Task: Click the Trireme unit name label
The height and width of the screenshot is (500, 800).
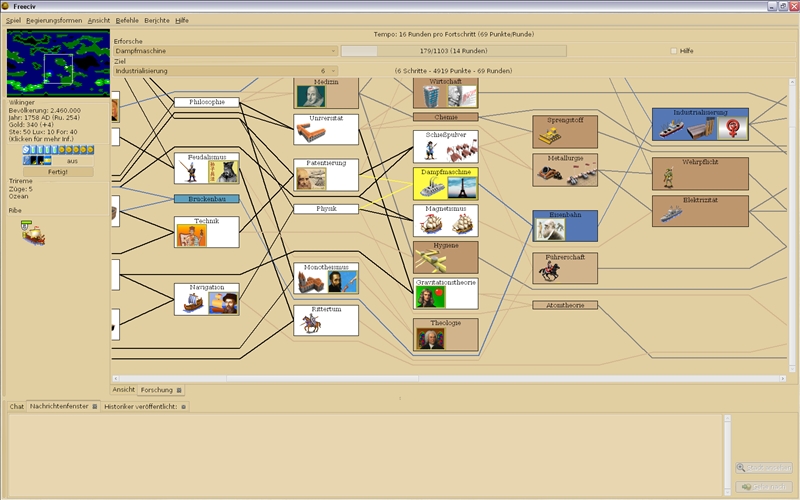Action: (20, 181)
